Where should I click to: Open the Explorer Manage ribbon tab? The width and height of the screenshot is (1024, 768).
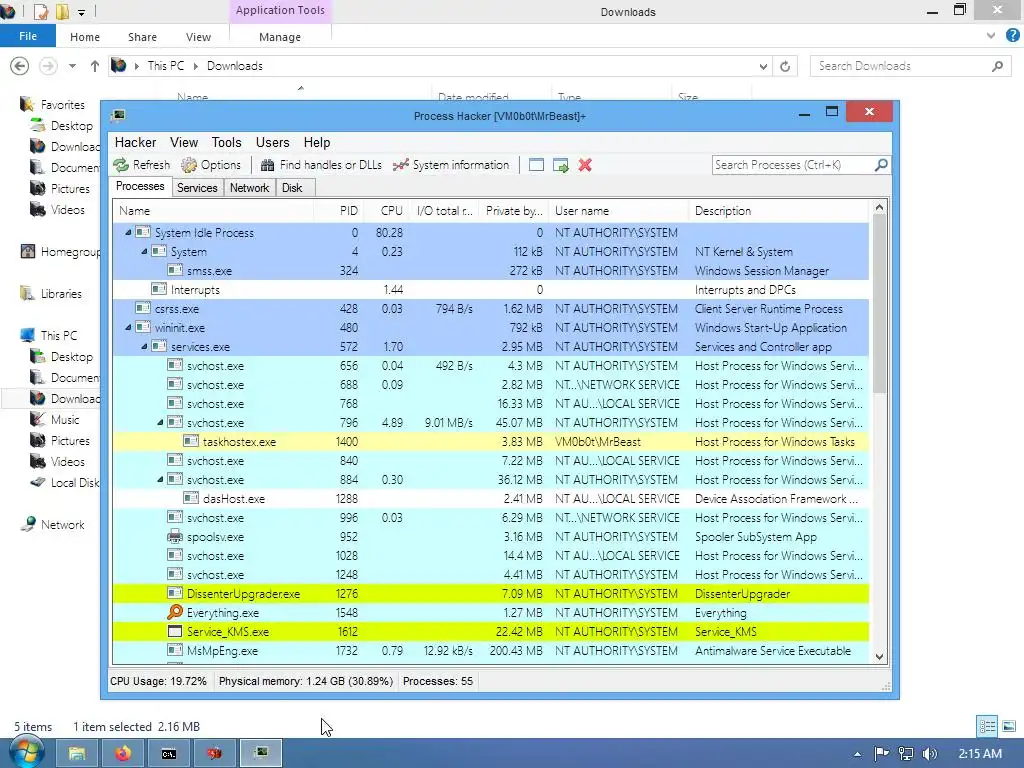coord(280,37)
